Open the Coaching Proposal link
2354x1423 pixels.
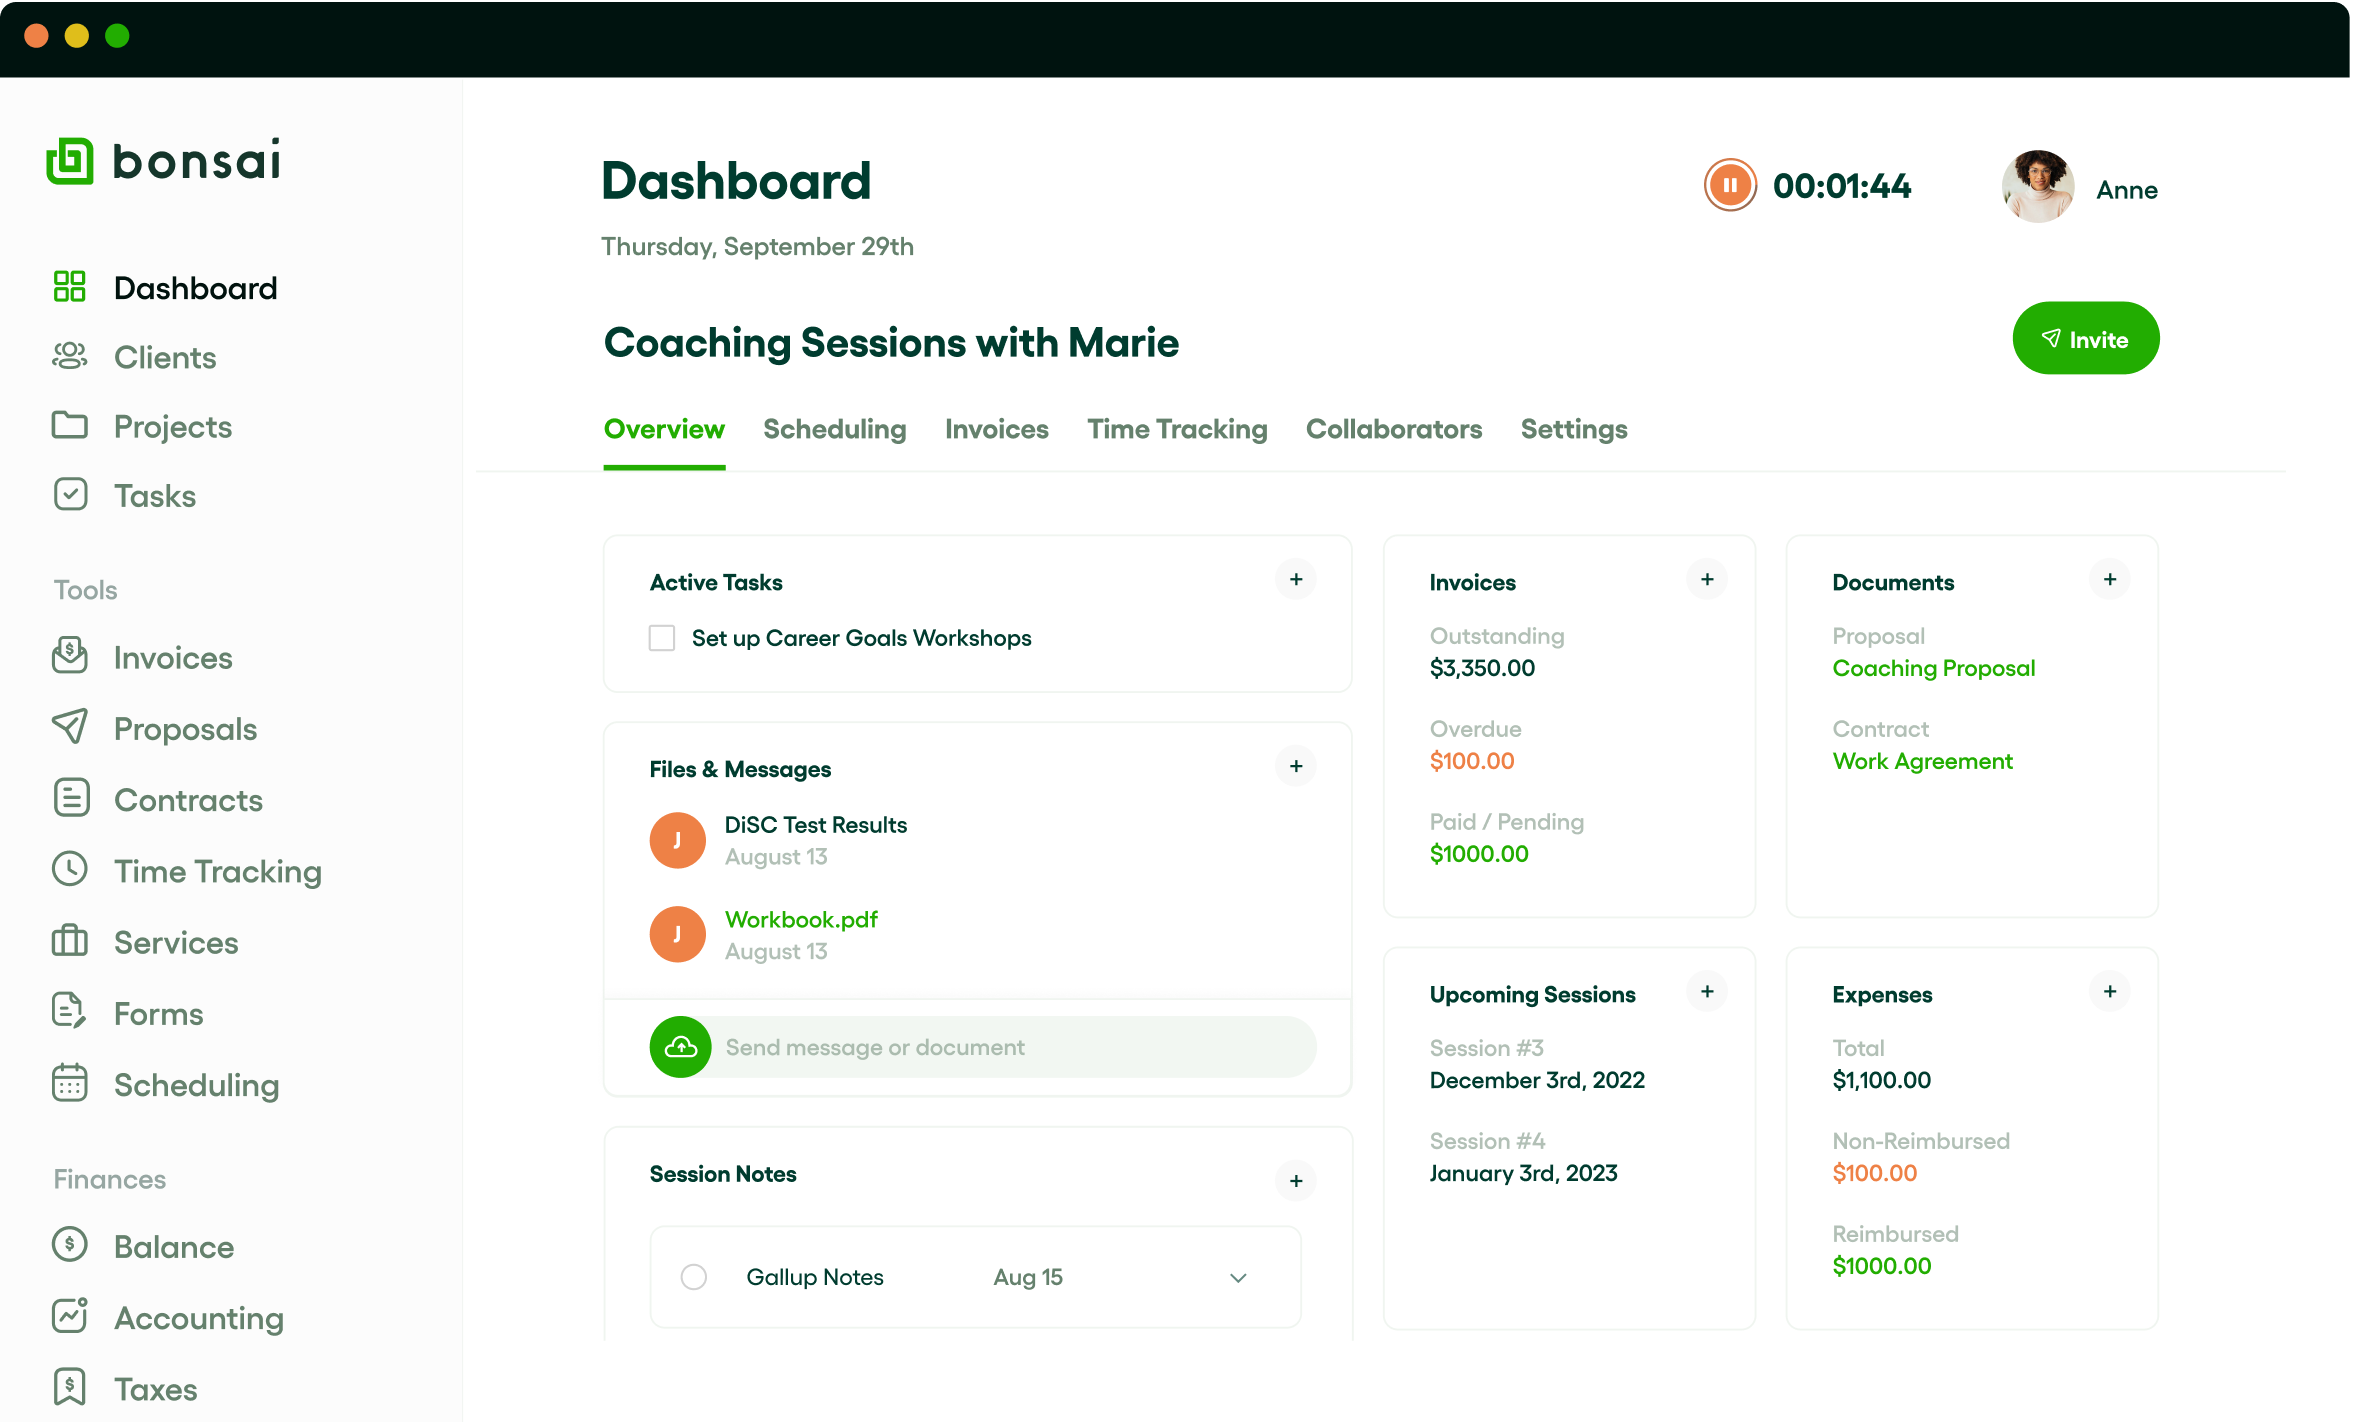point(1933,668)
